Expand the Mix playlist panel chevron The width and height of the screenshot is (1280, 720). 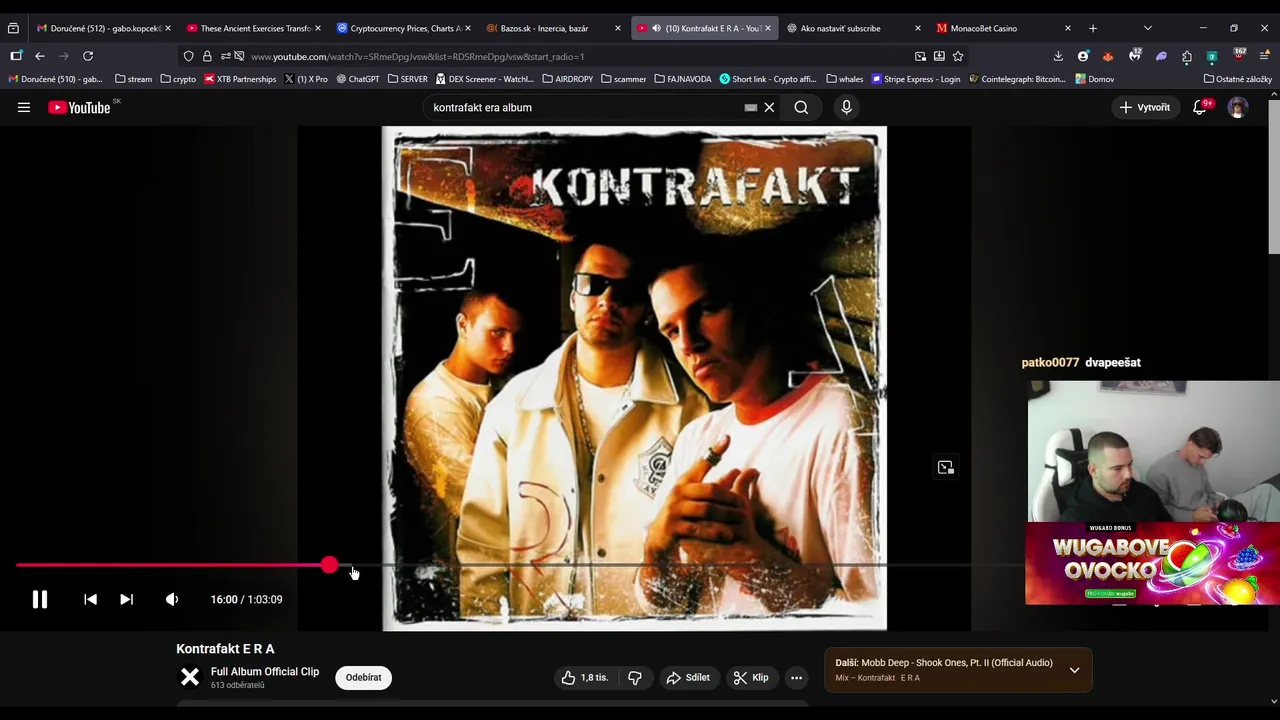(x=1074, y=670)
